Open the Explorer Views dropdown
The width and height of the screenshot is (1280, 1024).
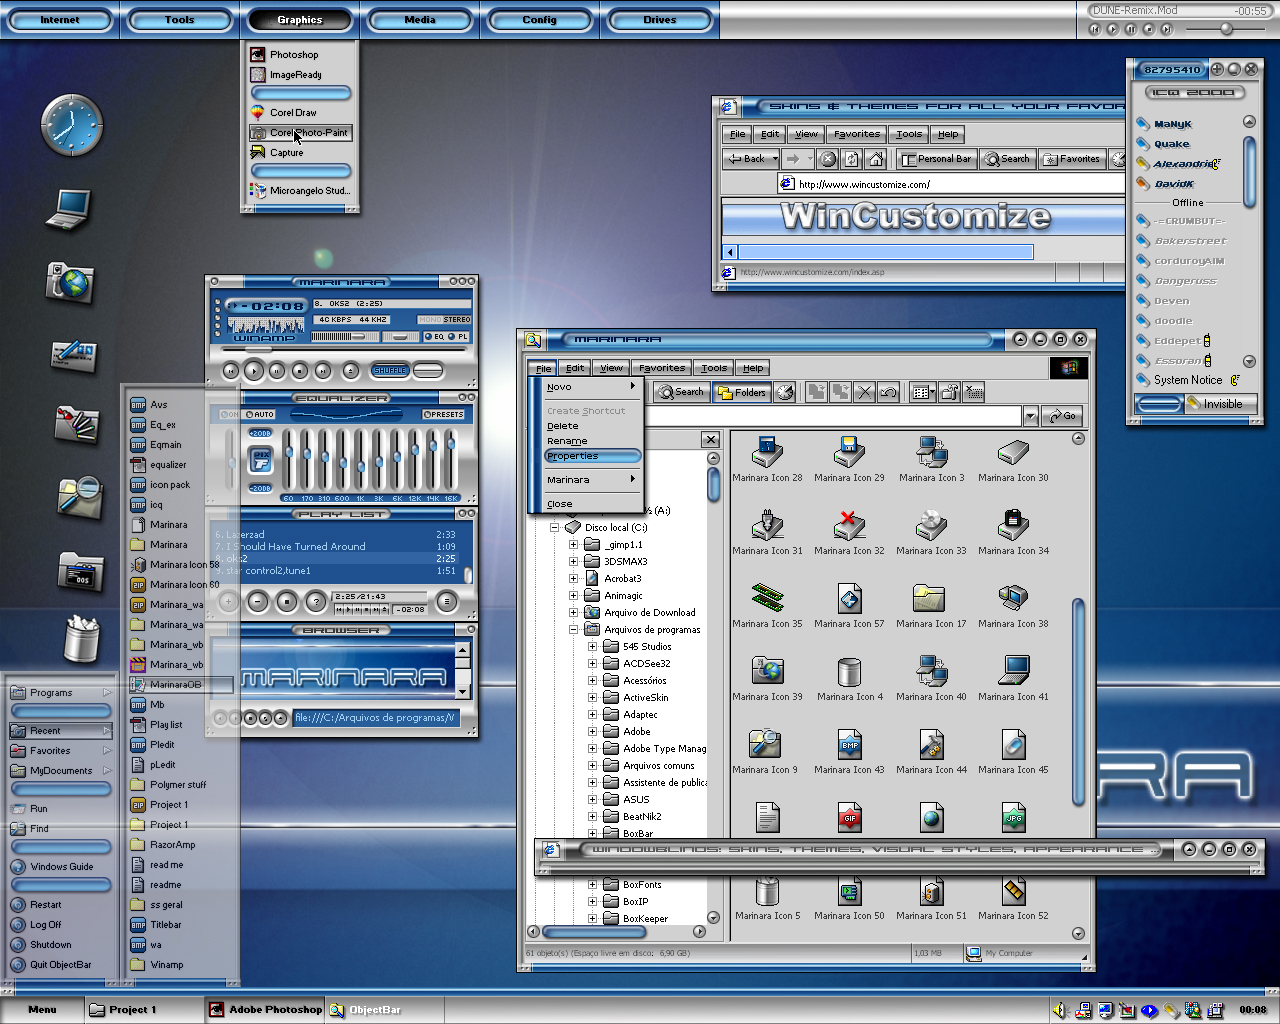coord(923,392)
